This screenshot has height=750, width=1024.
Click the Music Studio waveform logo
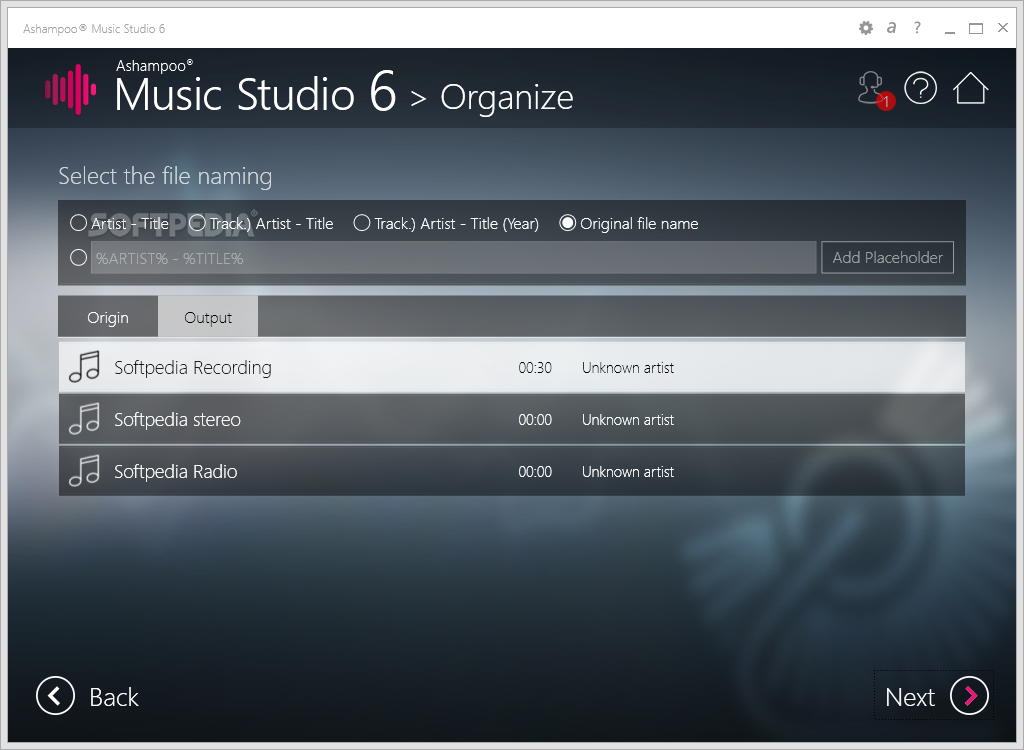tap(71, 89)
